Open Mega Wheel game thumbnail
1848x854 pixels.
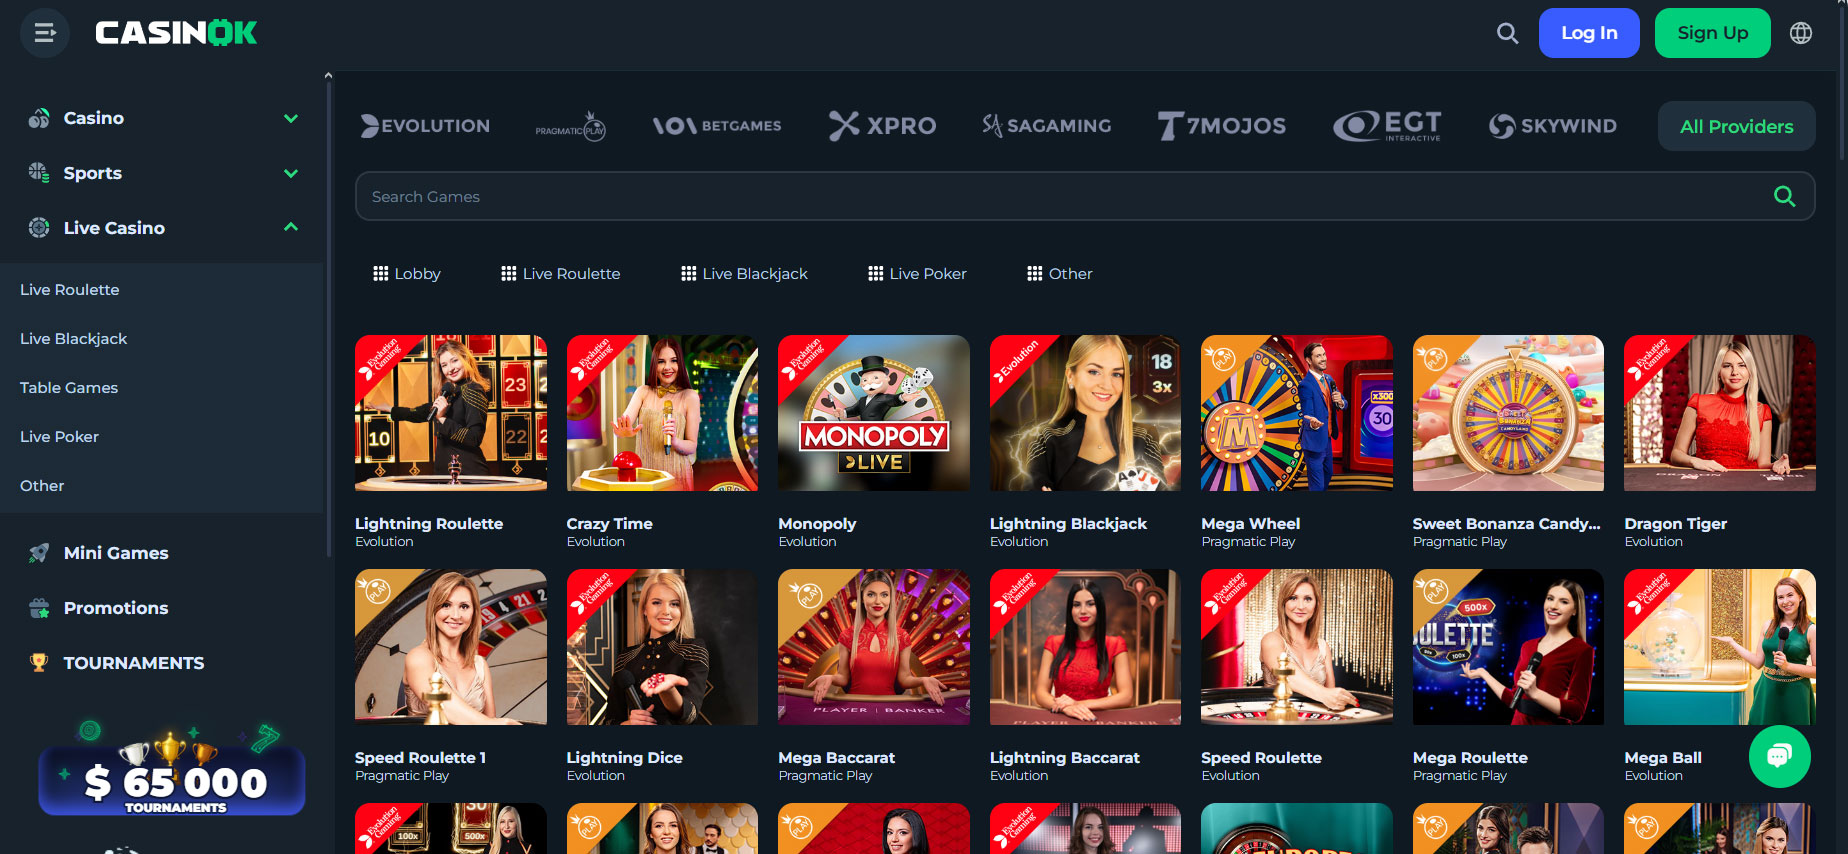(1297, 413)
